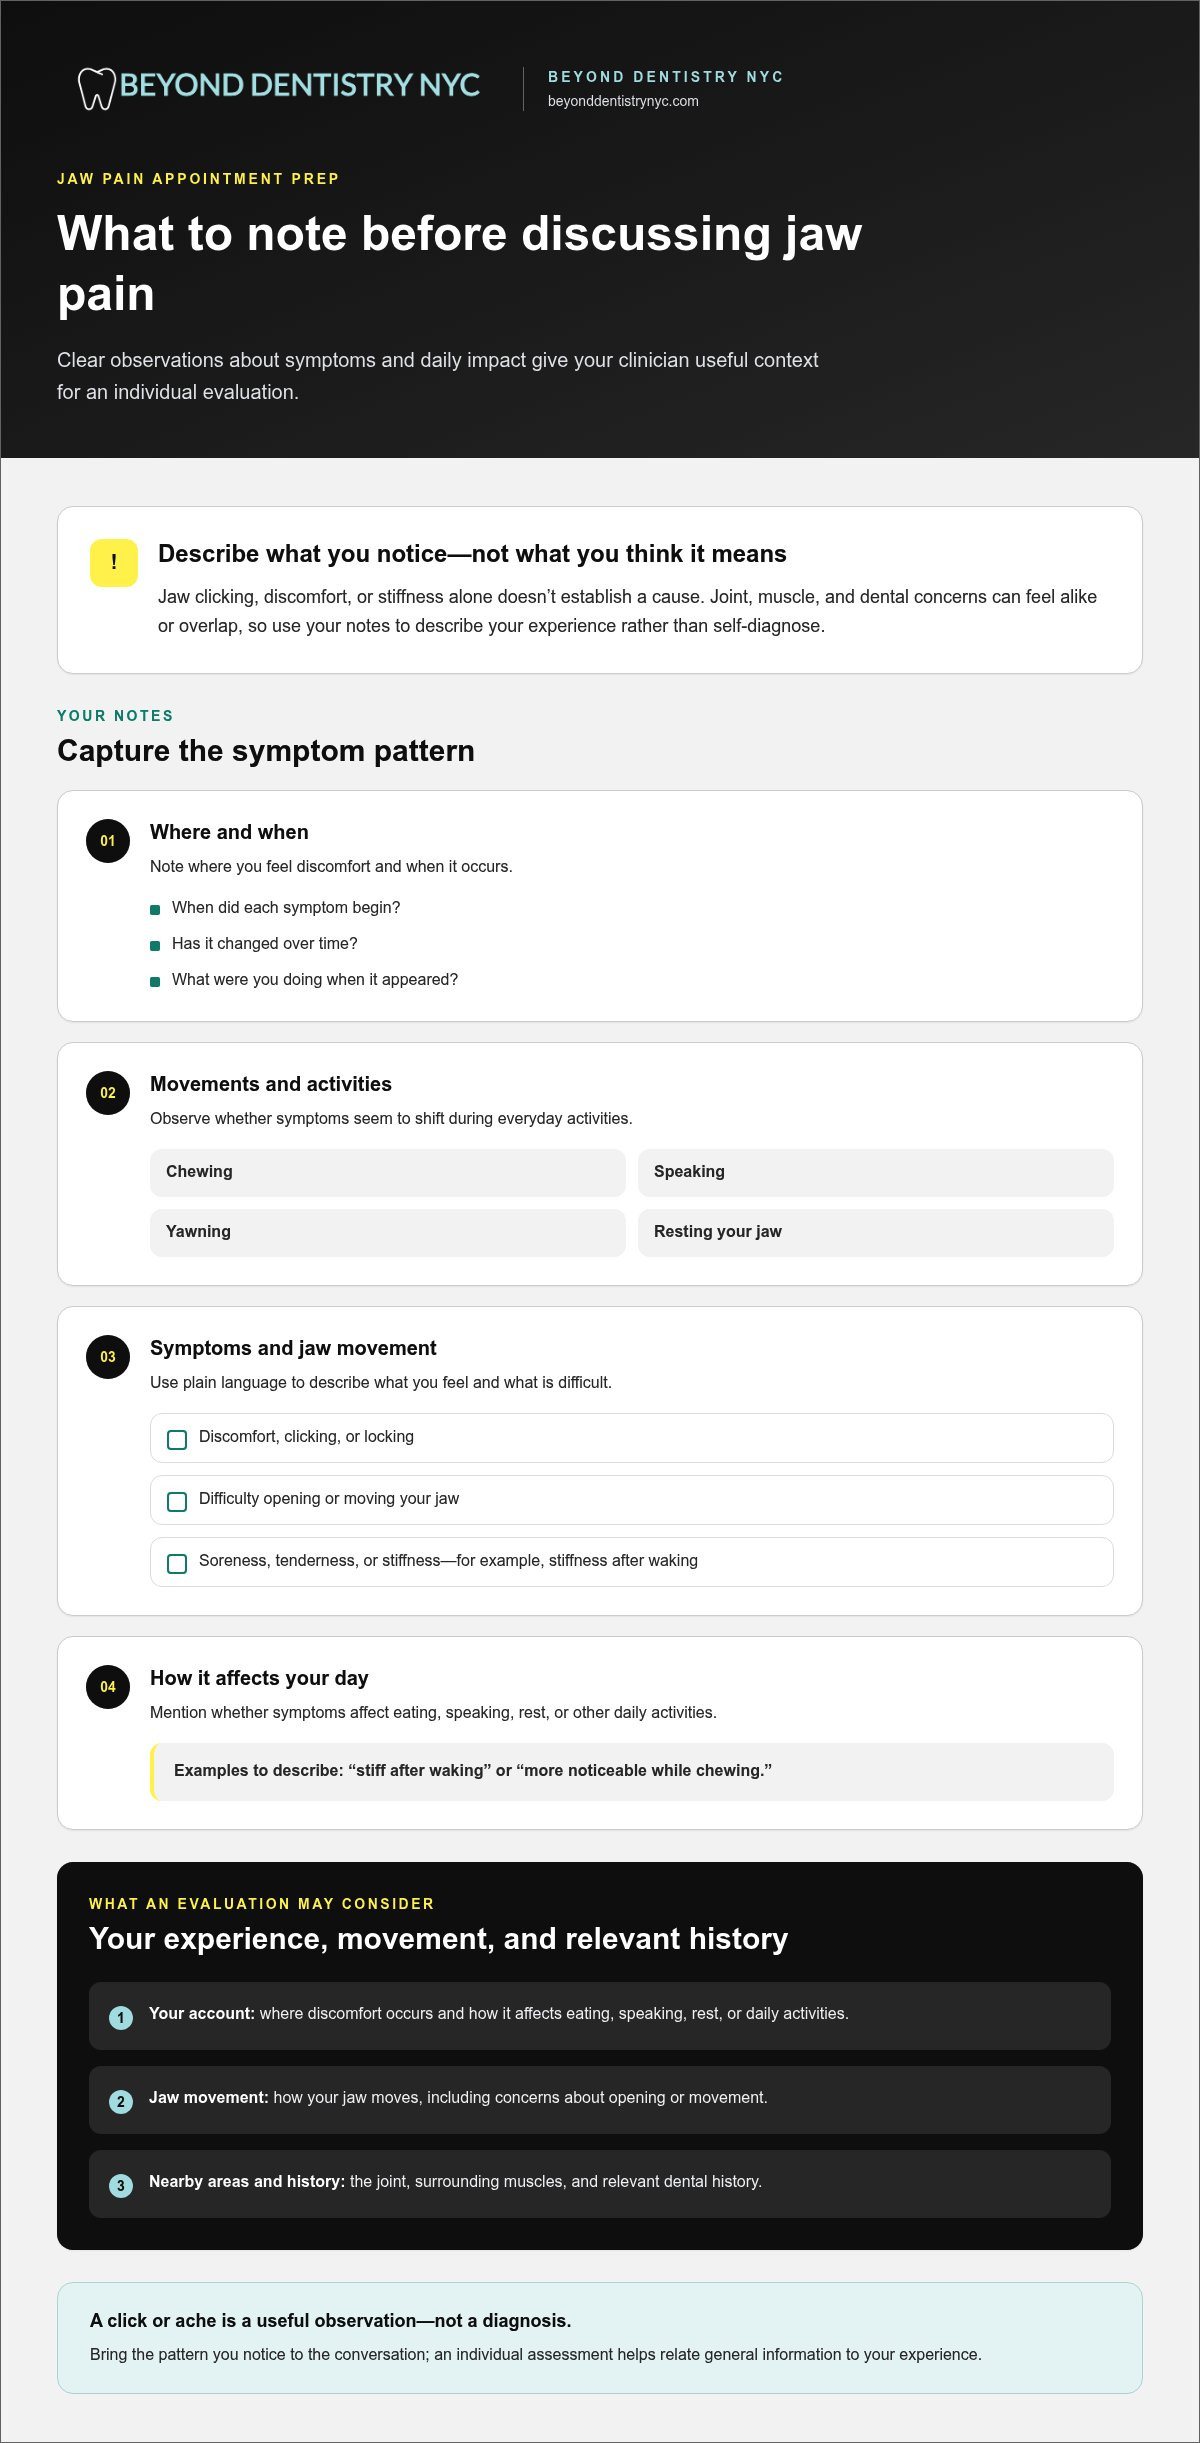Click number 3 badge beside Nearby areas
Image resolution: width=1200 pixels, height=2443 pixels.
pyautogui.click(x=121, y=2186)
